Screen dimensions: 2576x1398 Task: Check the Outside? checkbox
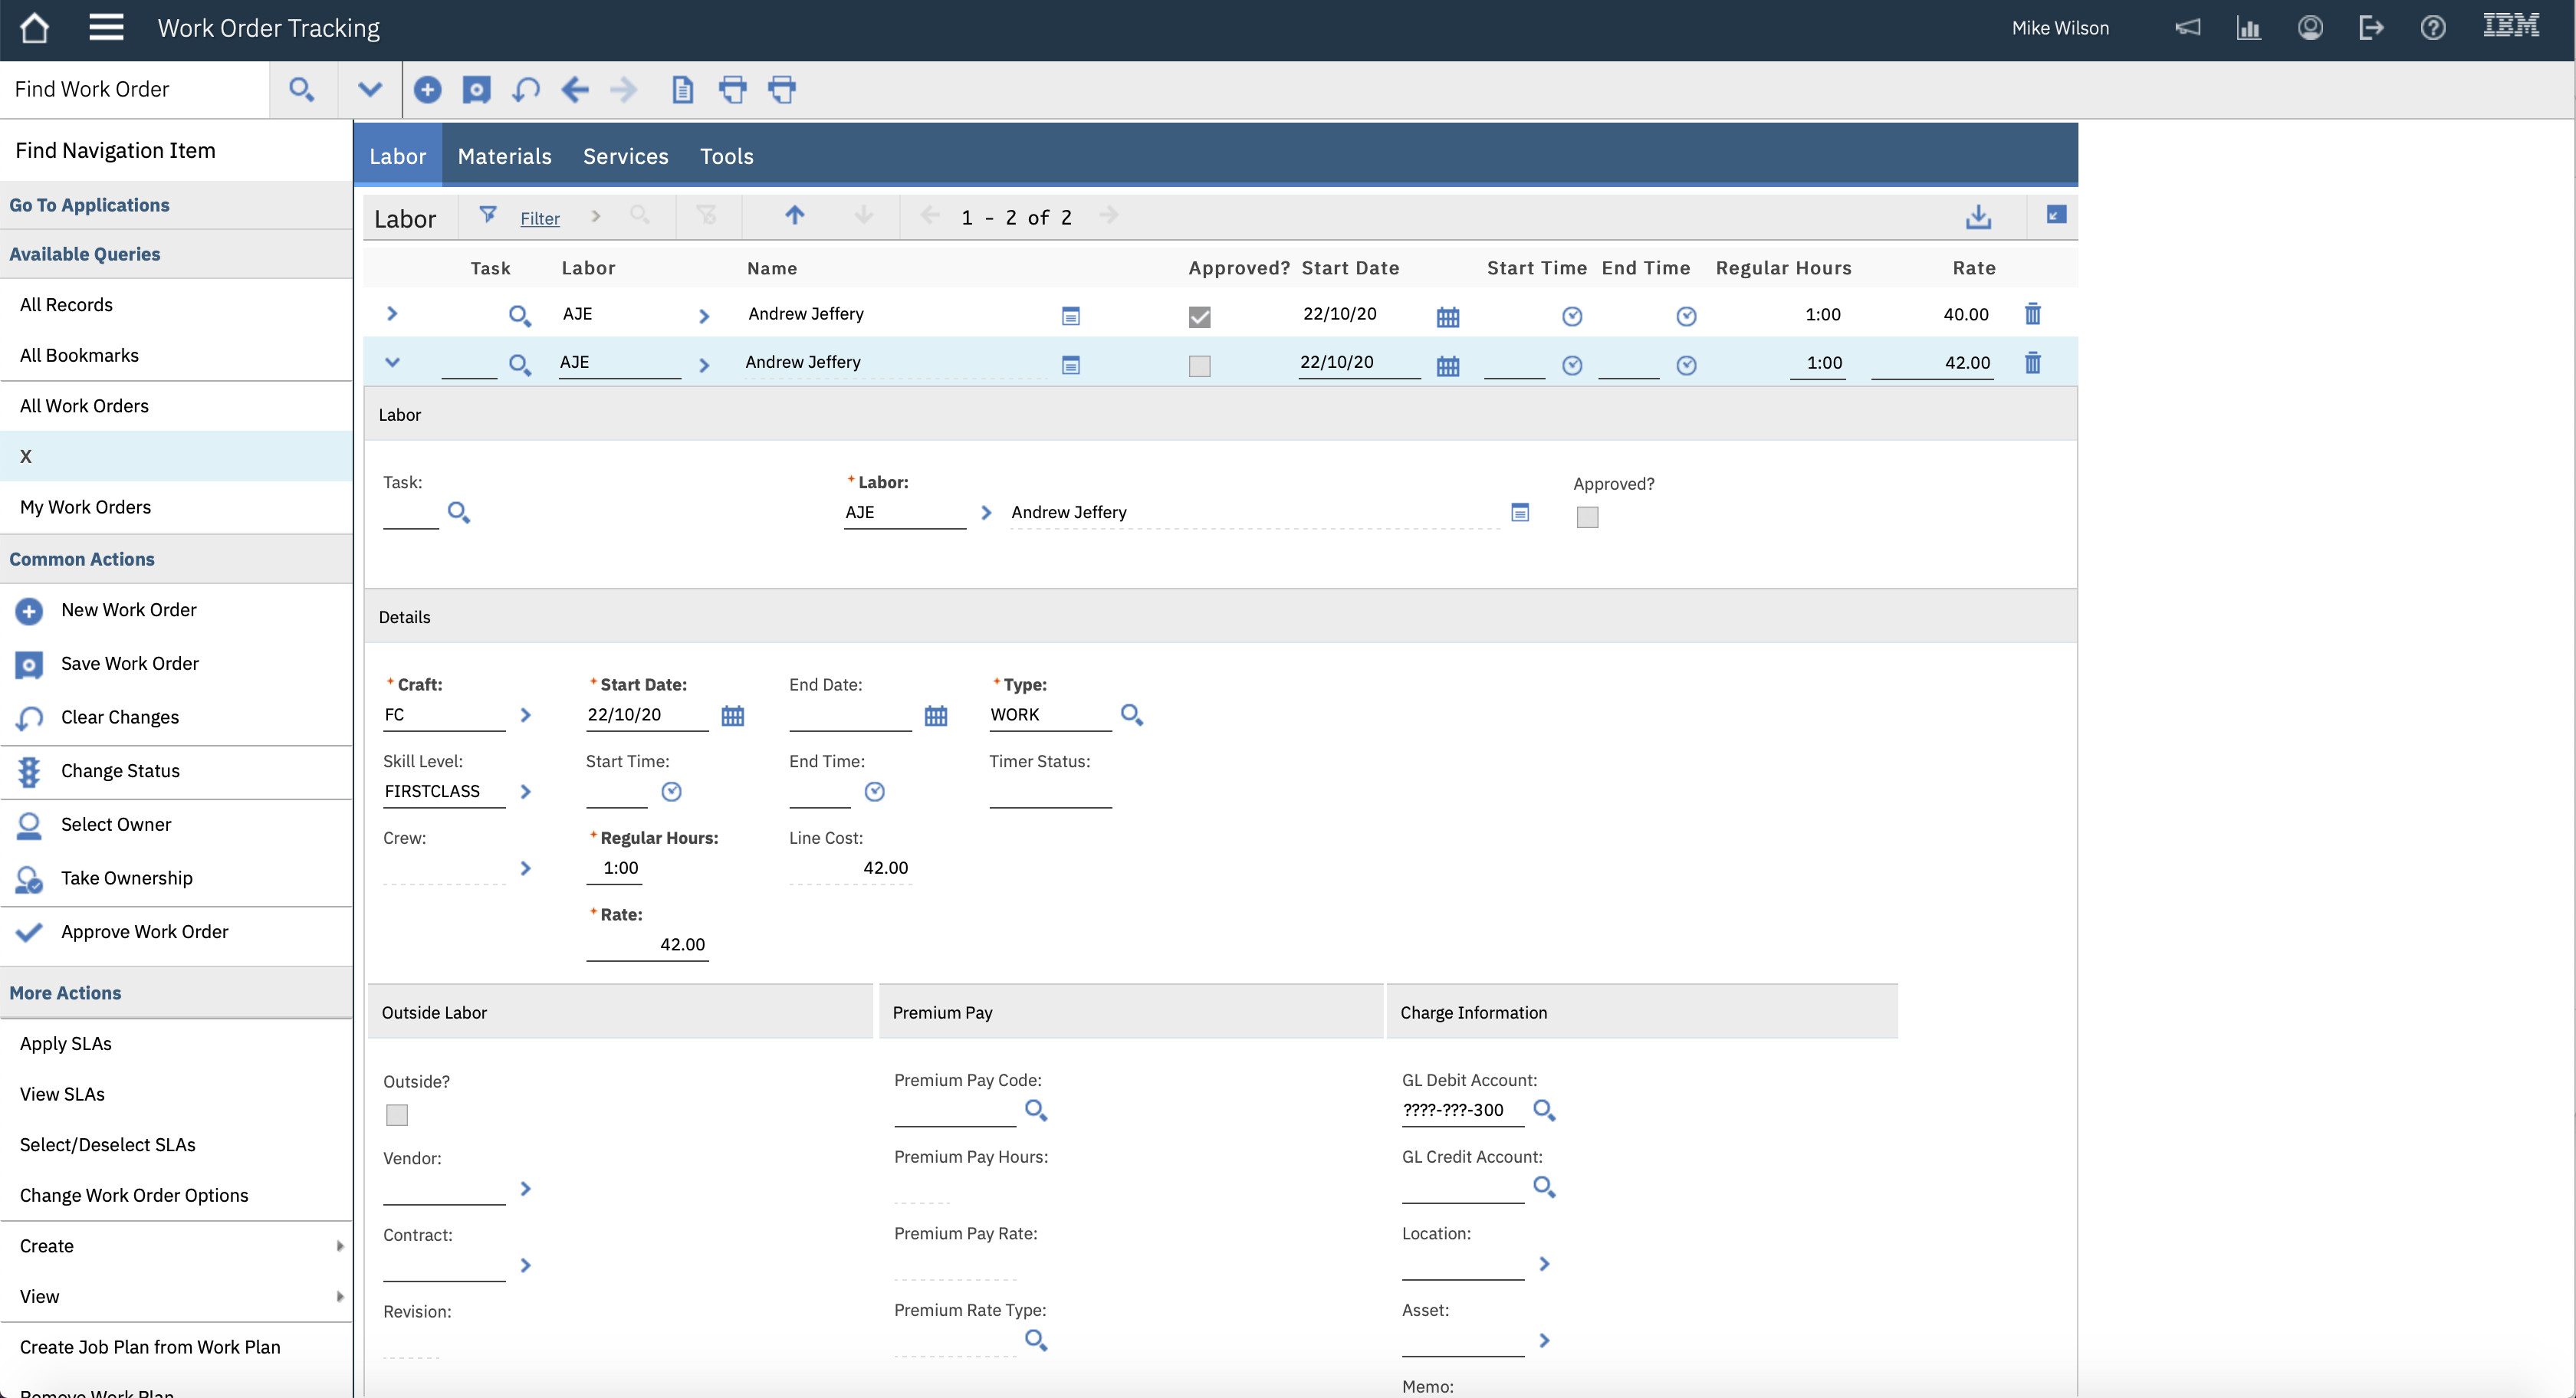pyautogui.click(x=397, y=1115)
